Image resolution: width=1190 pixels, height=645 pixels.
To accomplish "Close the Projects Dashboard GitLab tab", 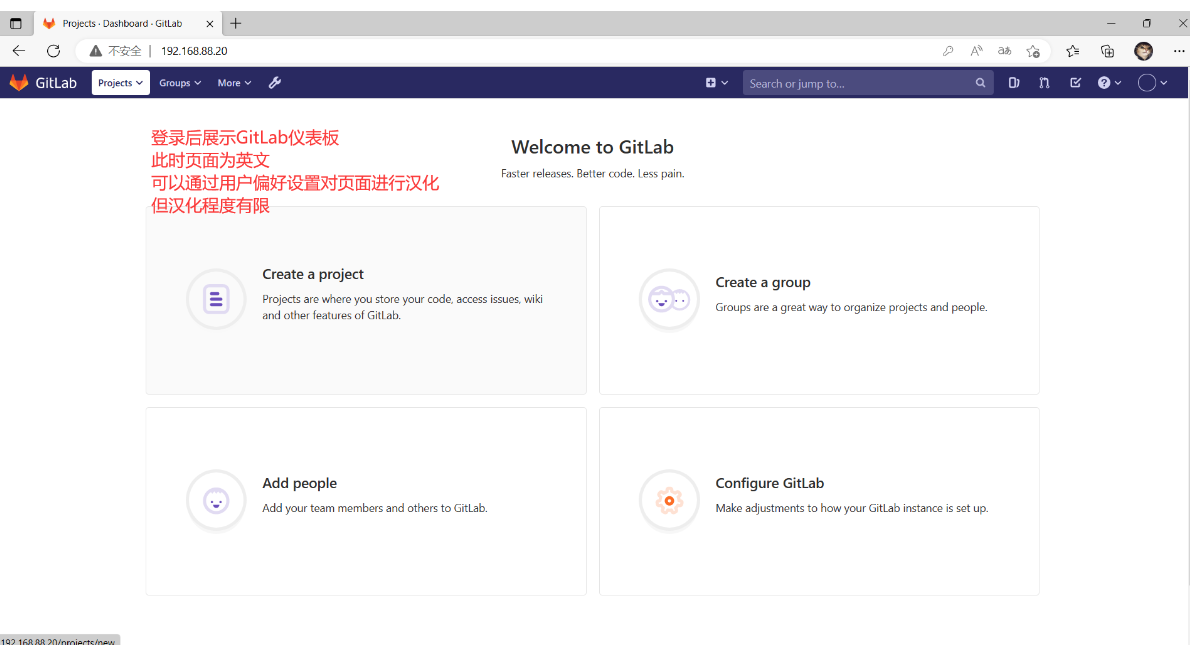I will 210,24.
